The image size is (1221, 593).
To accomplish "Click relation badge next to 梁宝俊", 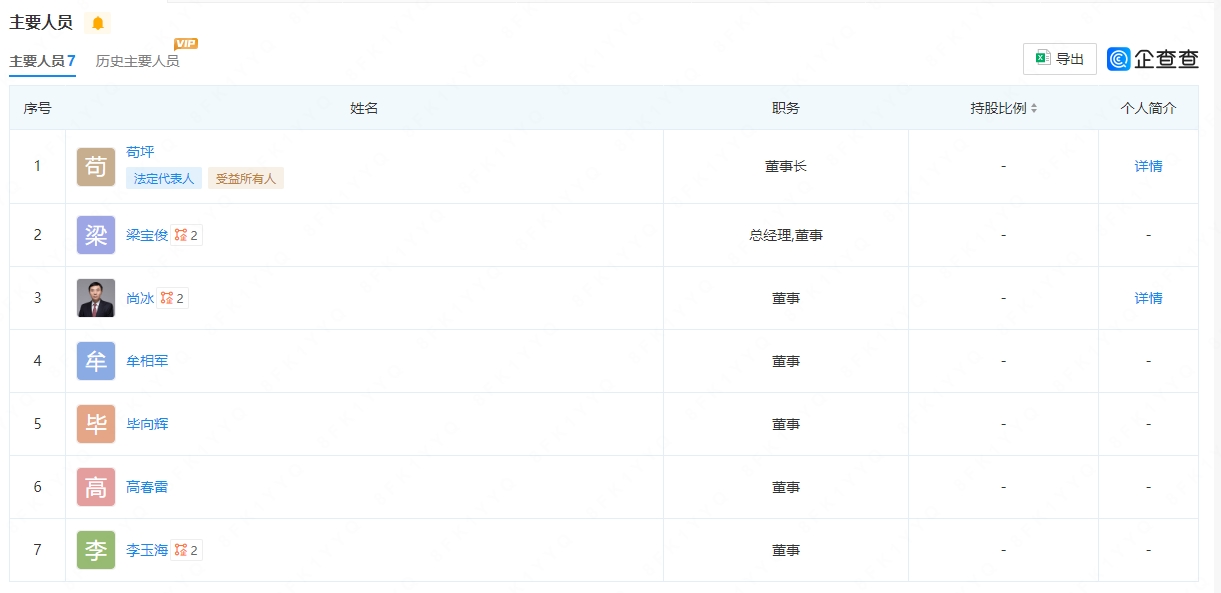I will tap(187, 235).
